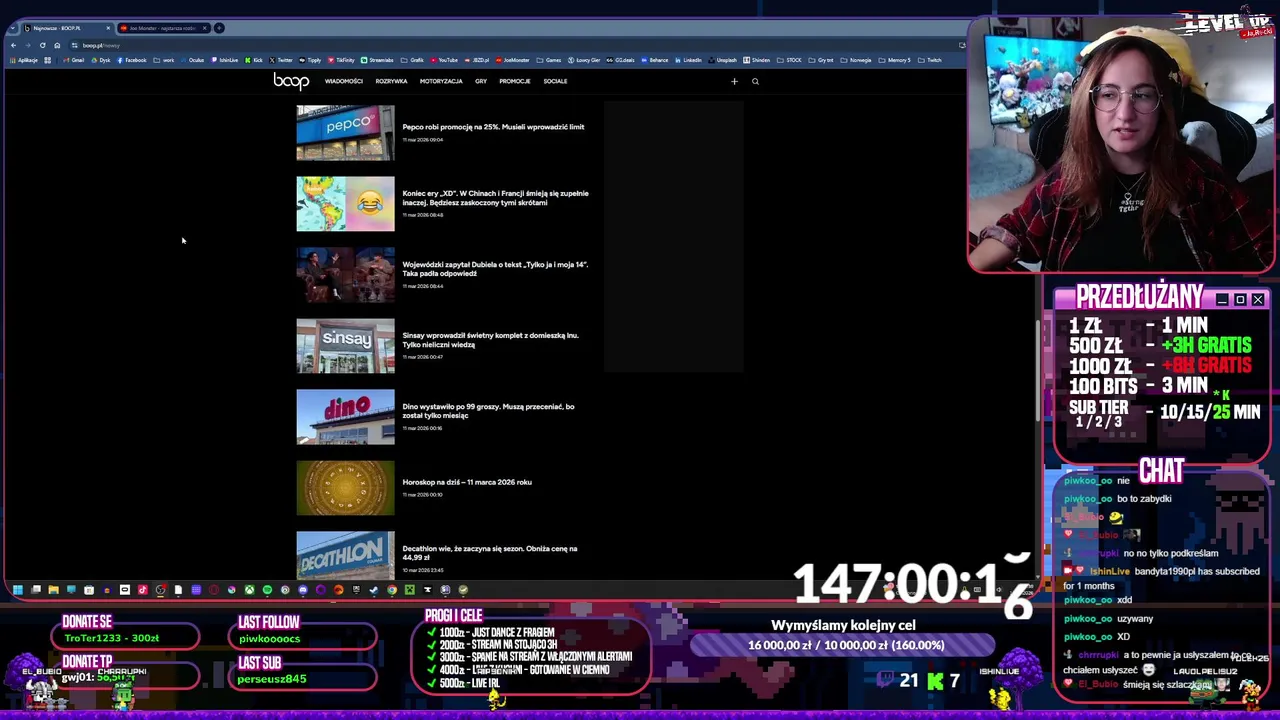Go back with browser back arrow

[13, 45]
